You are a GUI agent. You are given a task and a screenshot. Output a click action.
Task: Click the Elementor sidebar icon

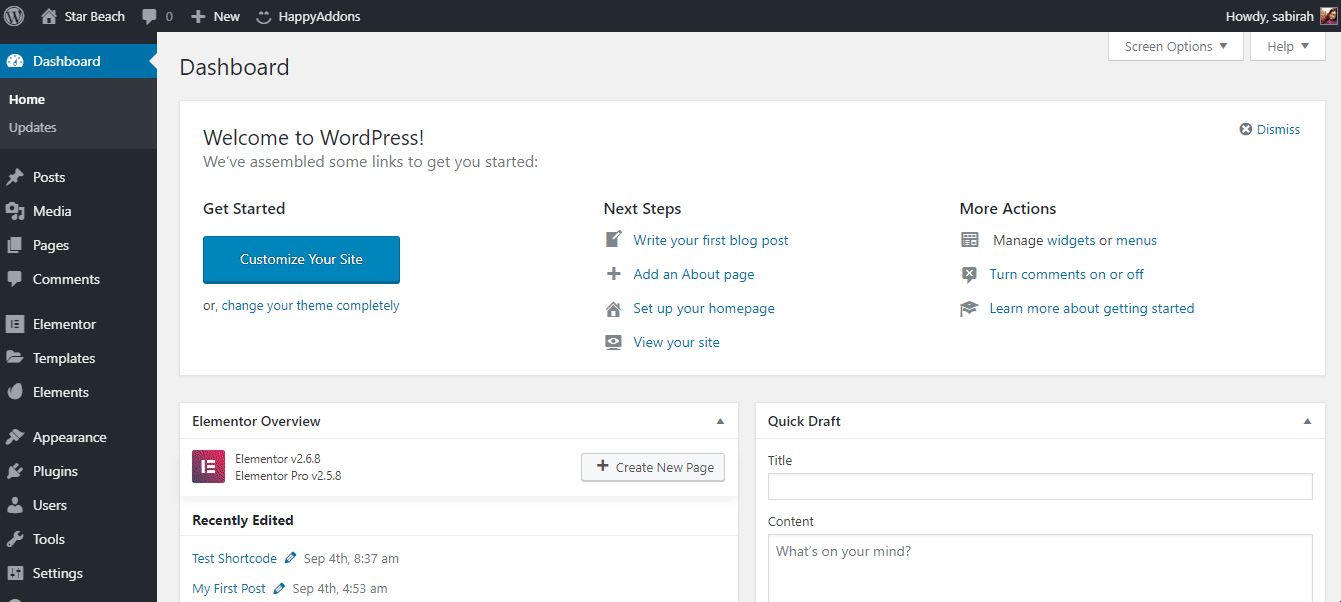pyautogui.click(x=15, y=324)
